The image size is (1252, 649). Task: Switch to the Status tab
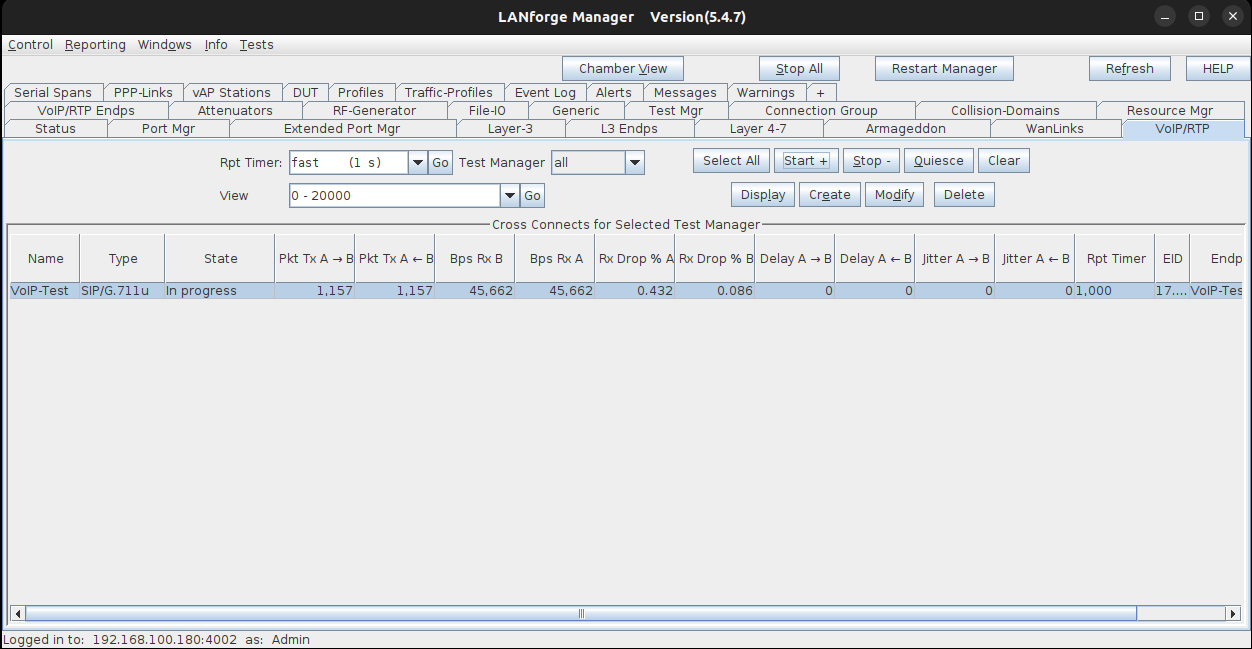[x=55, y=128]
